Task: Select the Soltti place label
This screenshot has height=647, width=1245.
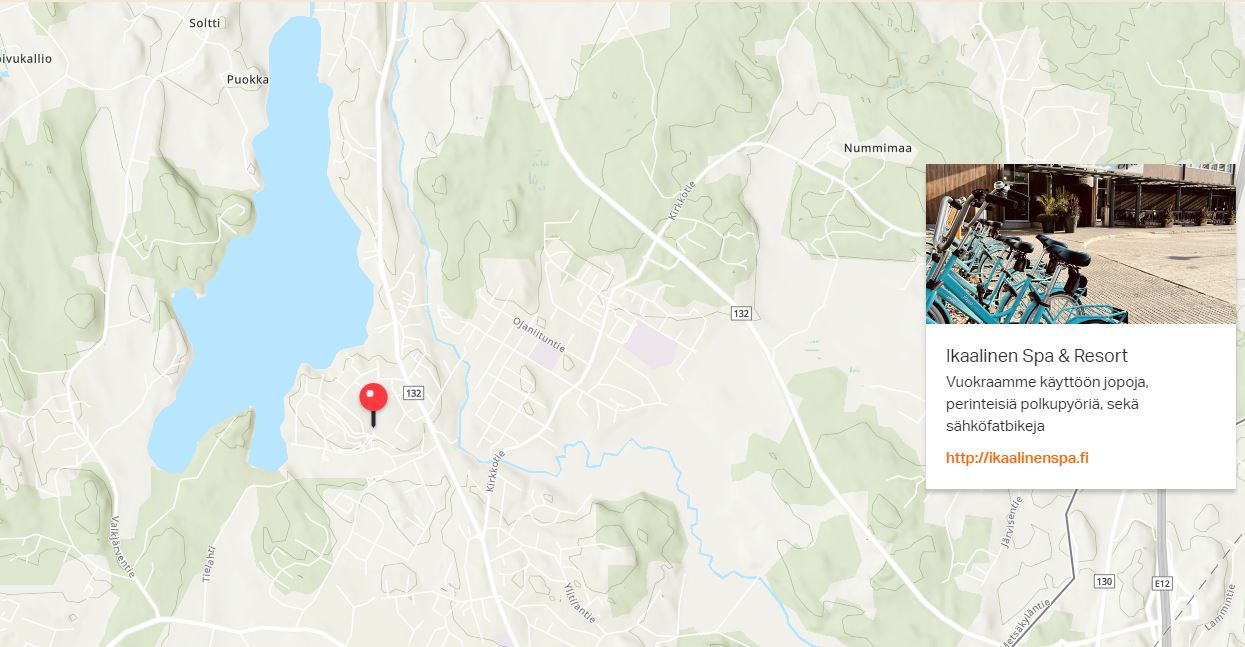Action: [205, 22]
